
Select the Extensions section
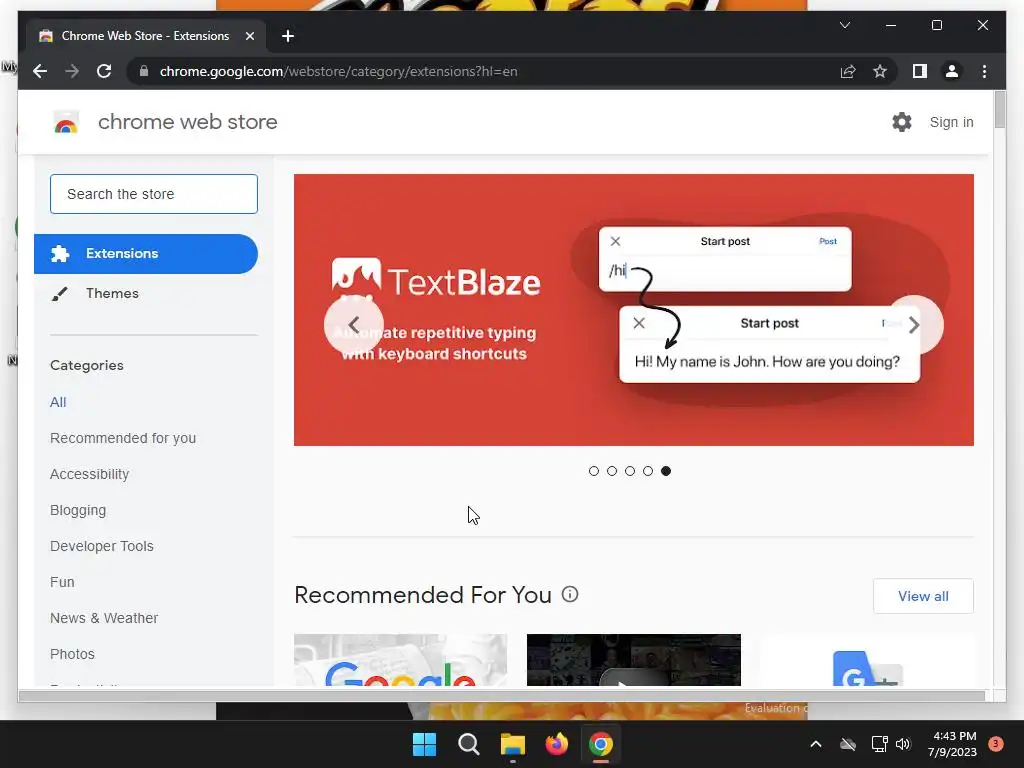click(146, 253)
